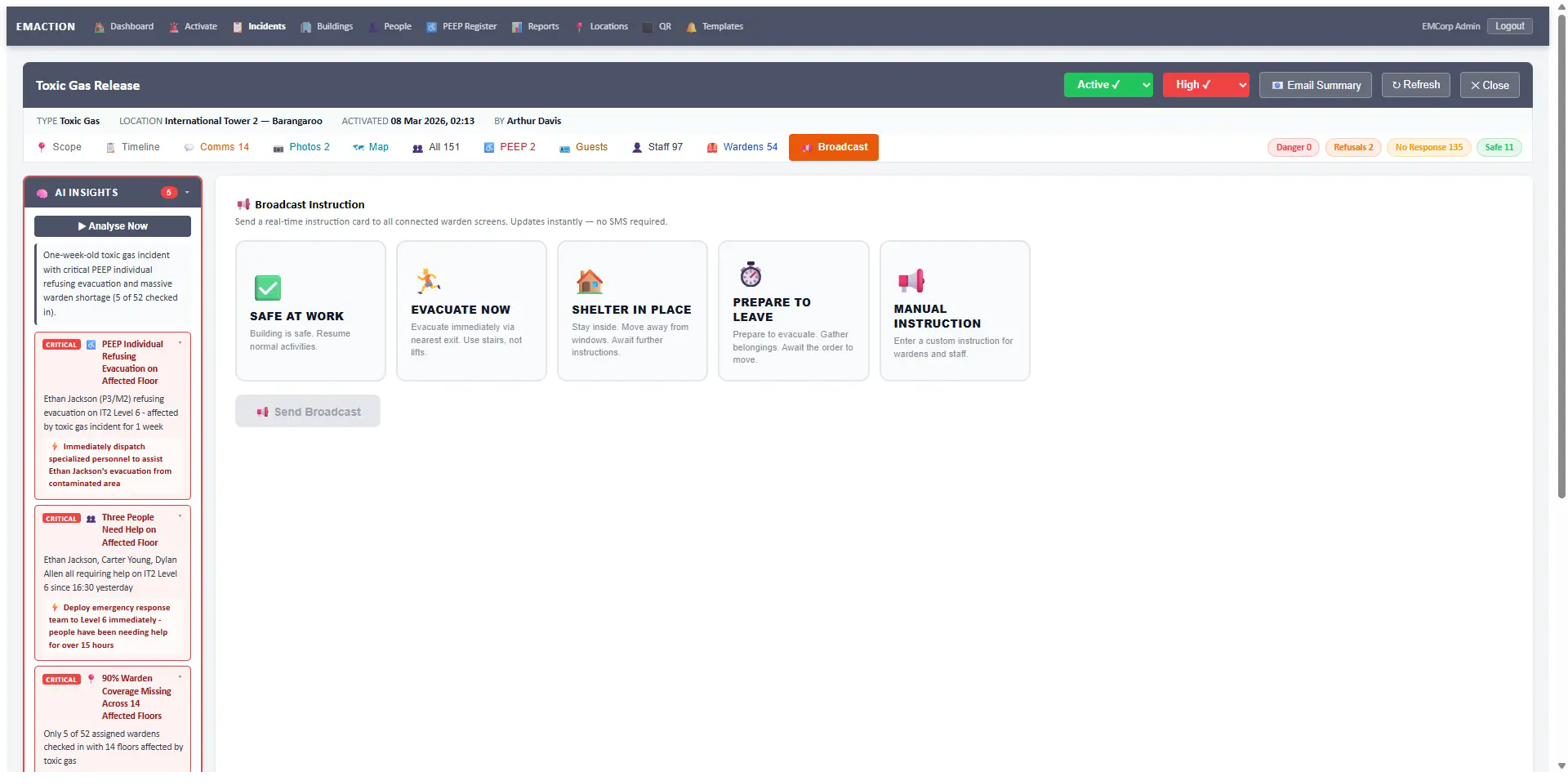Toggle the No Response 135 status filter

[x=1428, y=148]
